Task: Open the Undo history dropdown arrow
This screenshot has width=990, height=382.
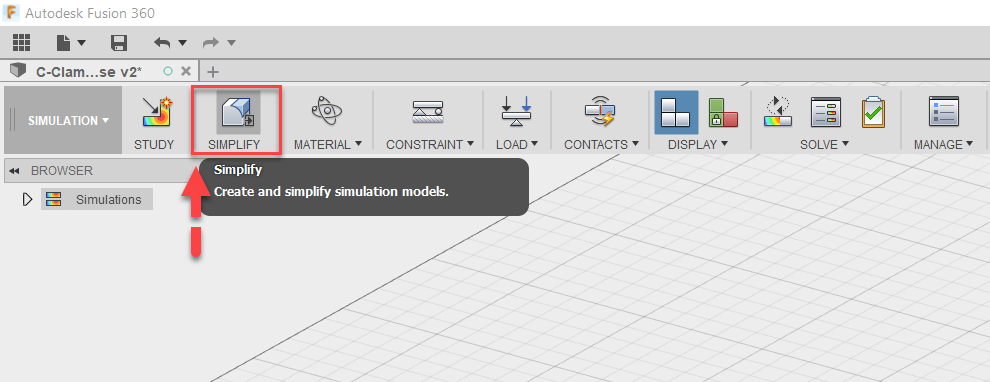Action: (x=182, y=43)
